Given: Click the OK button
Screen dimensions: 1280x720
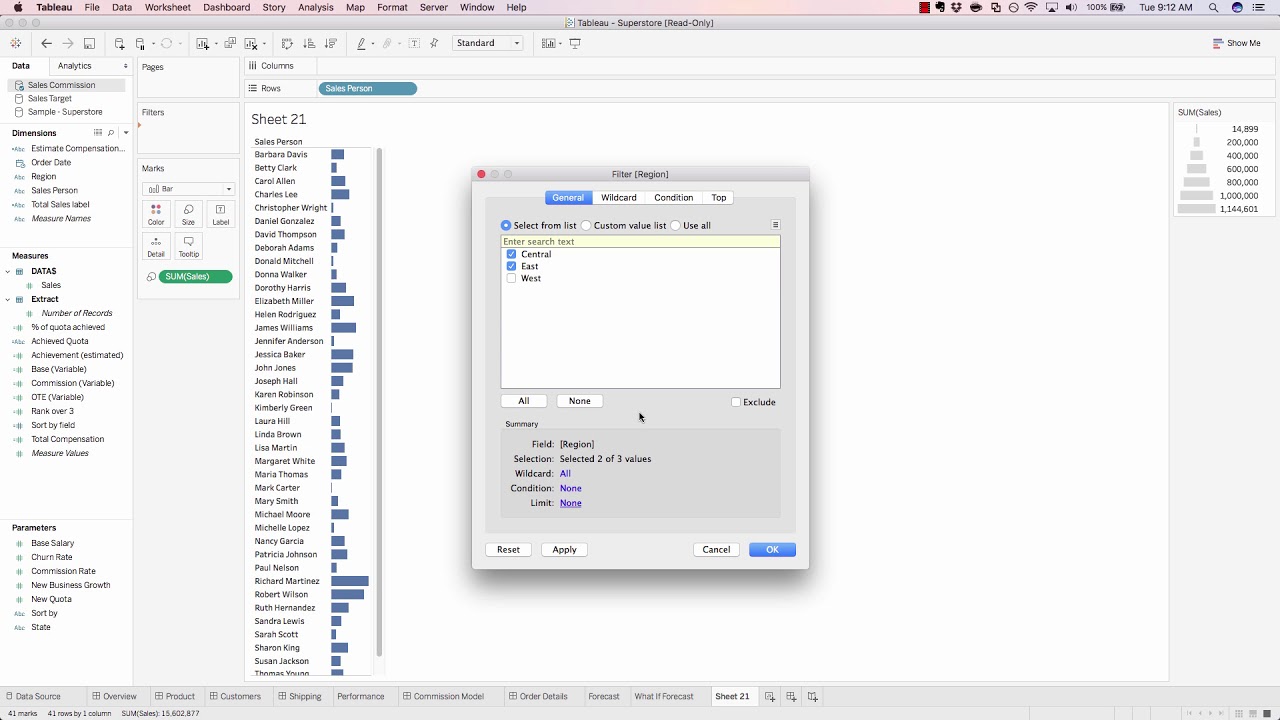Looking at the screenshot, I should point(772,549).
